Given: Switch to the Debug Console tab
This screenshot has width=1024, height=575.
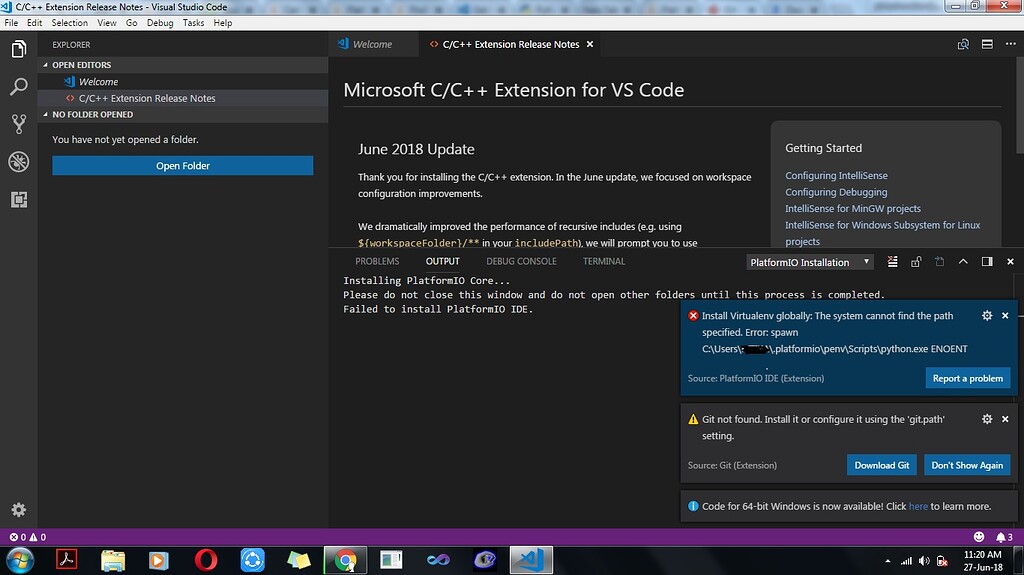Looking at the screenshot, I should pos(521,261).
